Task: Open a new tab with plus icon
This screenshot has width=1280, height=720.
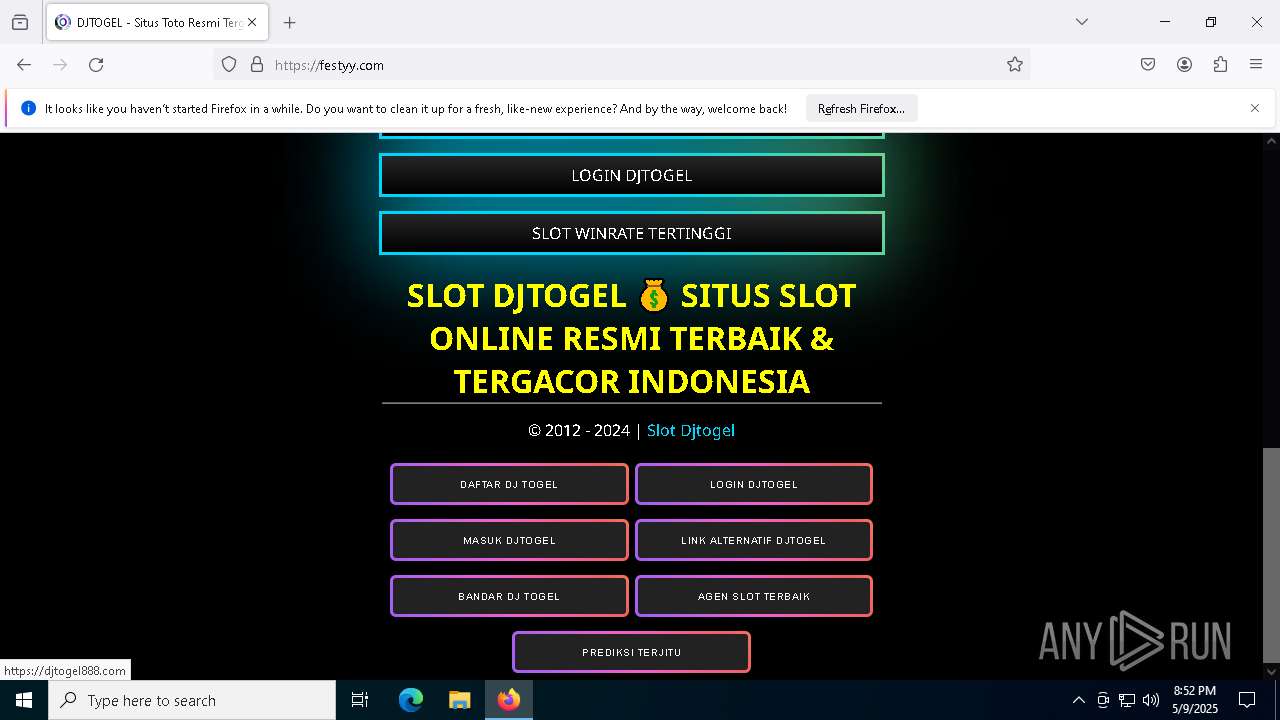Action: coord(289,22)
